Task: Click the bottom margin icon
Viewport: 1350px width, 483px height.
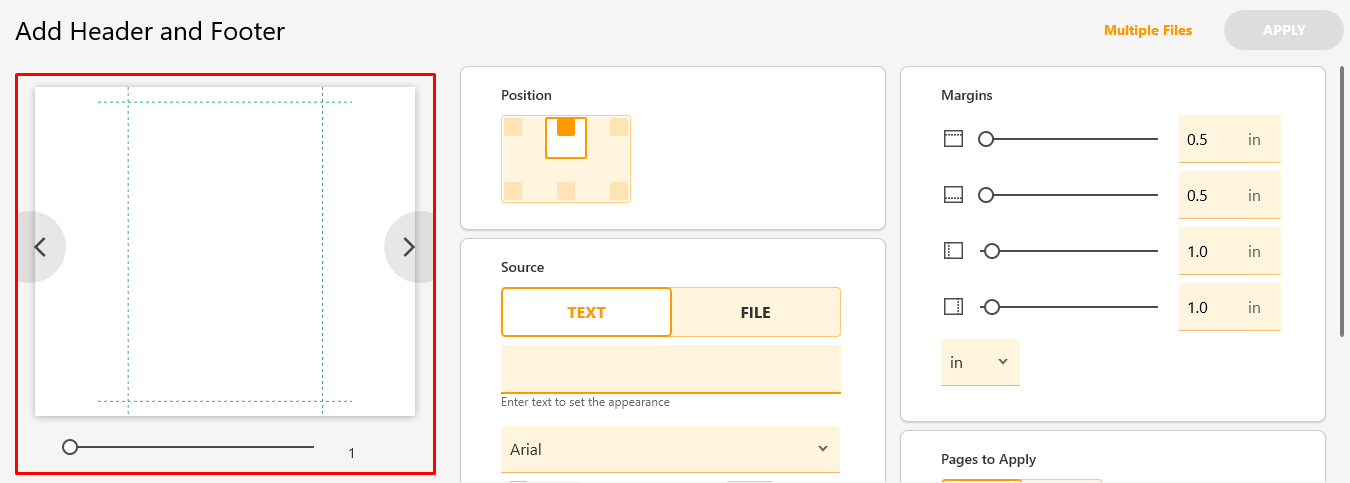Action: [953, 195]
